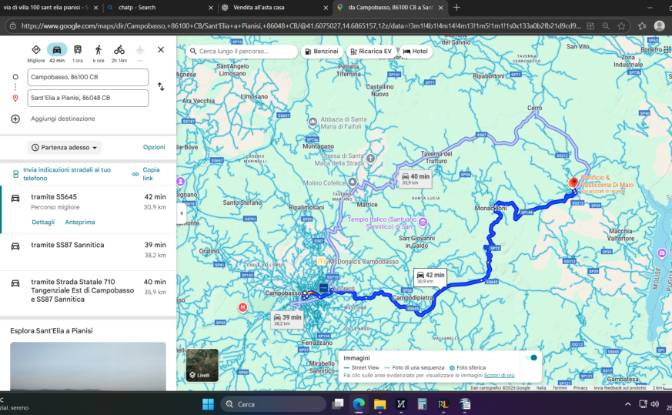The height and width of the screenshot is (415, 672).
Task: Select the cycling travel mode icon
Action: [x=119, y=50]
